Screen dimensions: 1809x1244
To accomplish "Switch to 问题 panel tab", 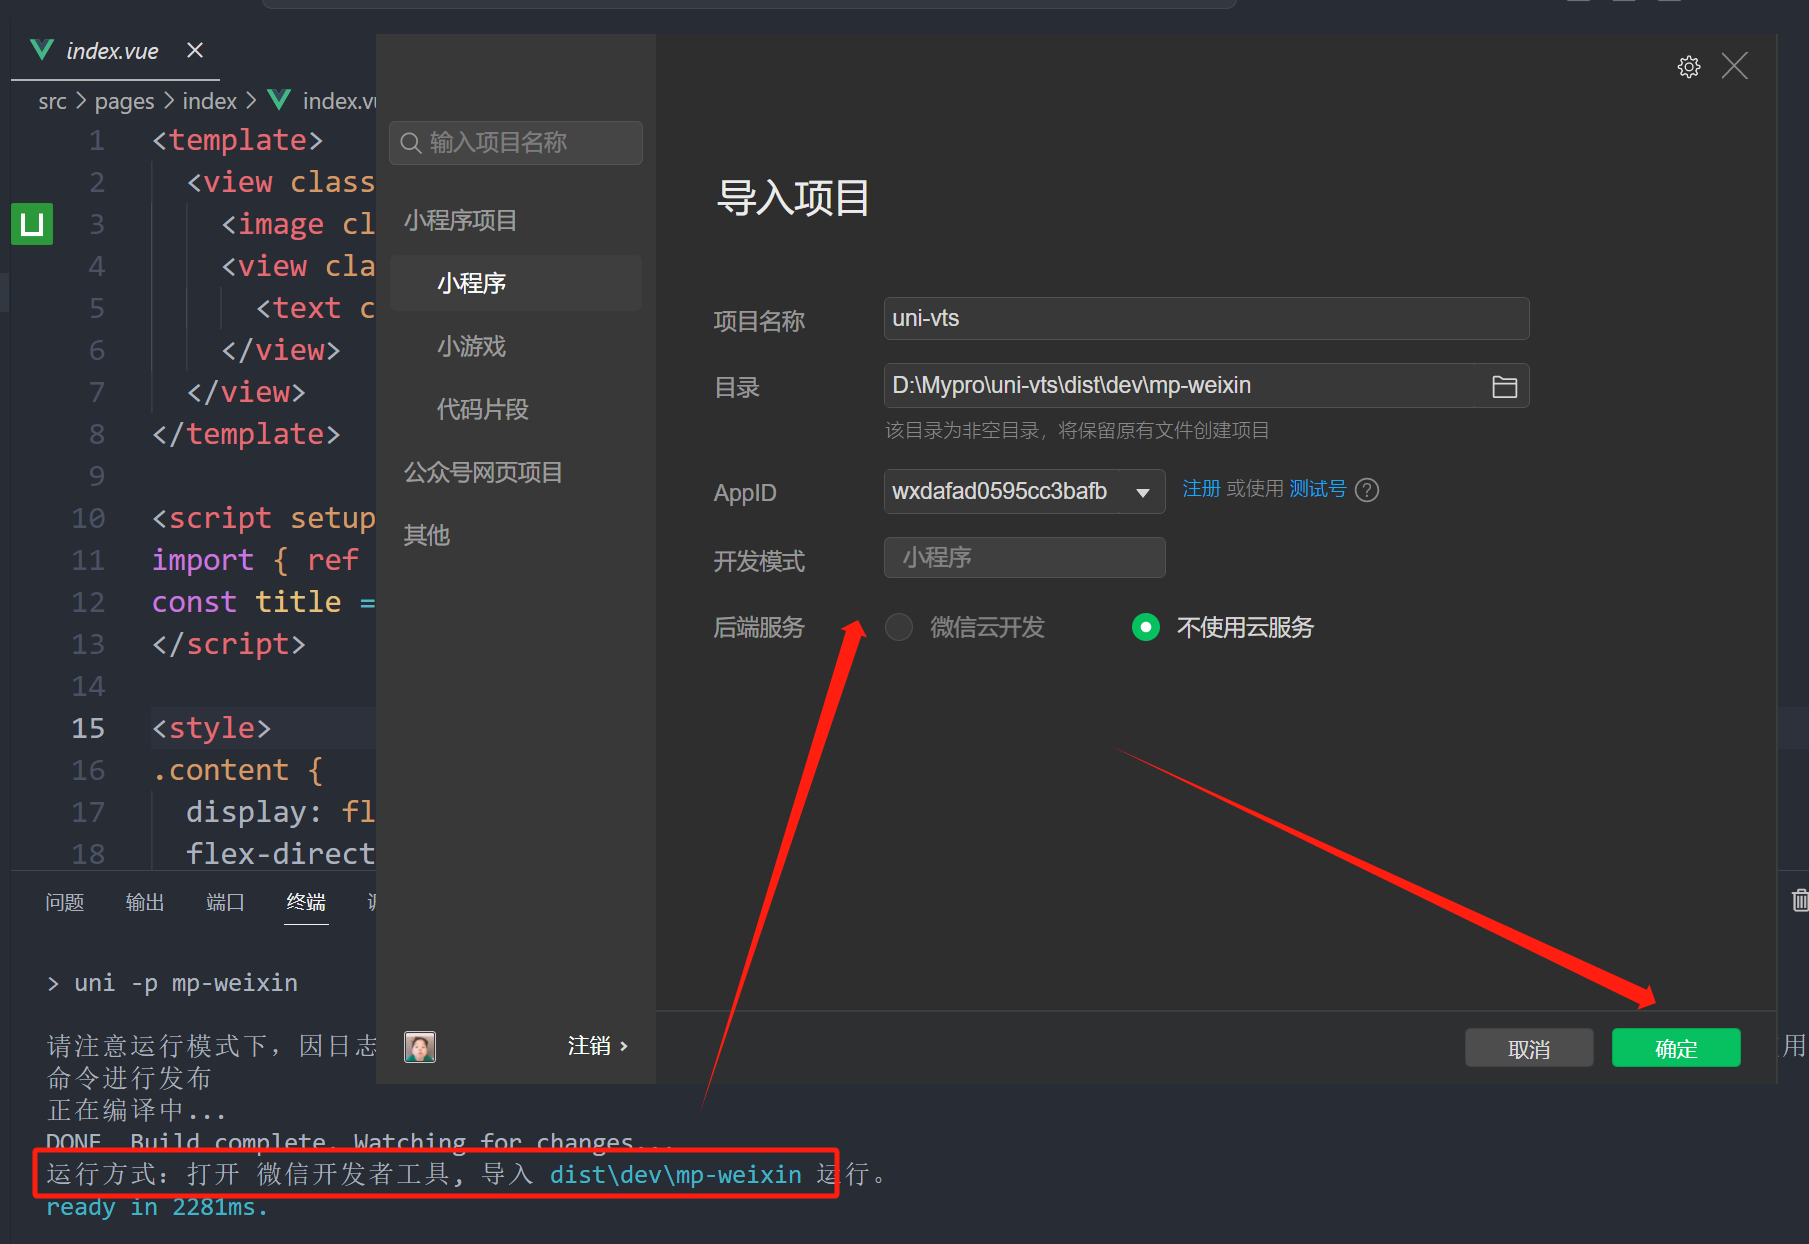I will pyautogui.click(x=65, y=902).
